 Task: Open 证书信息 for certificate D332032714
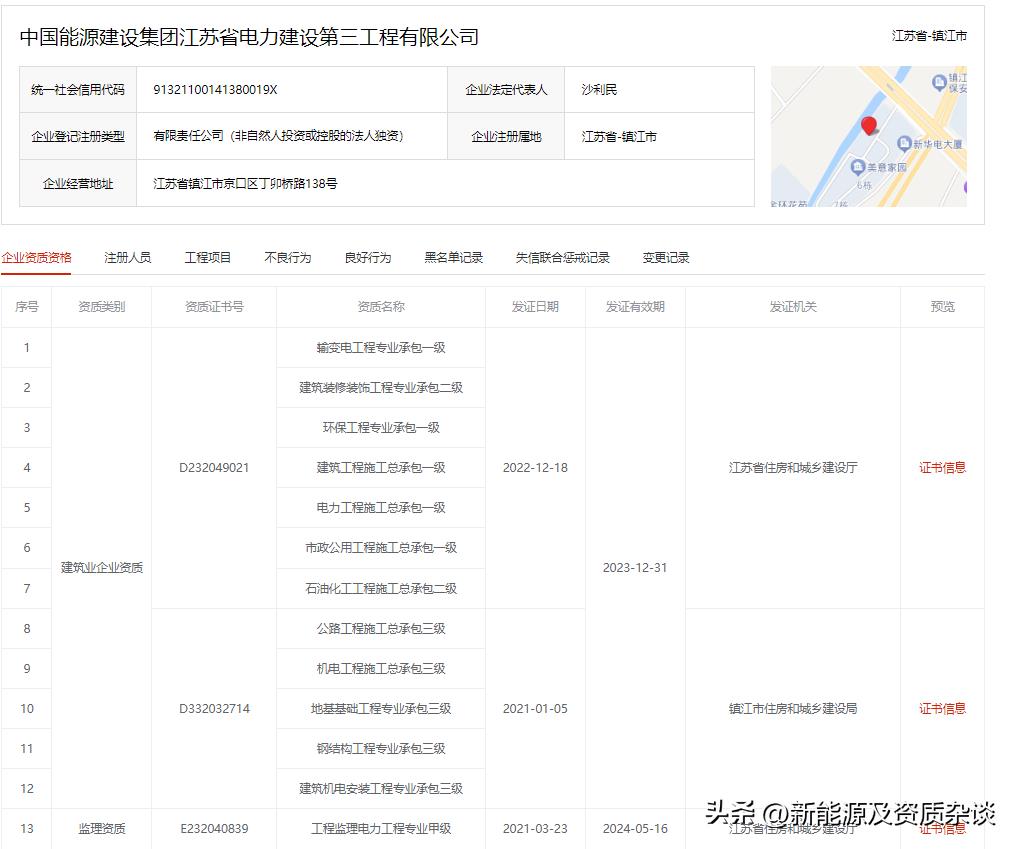pyautogui.click(x=942, y=708)
